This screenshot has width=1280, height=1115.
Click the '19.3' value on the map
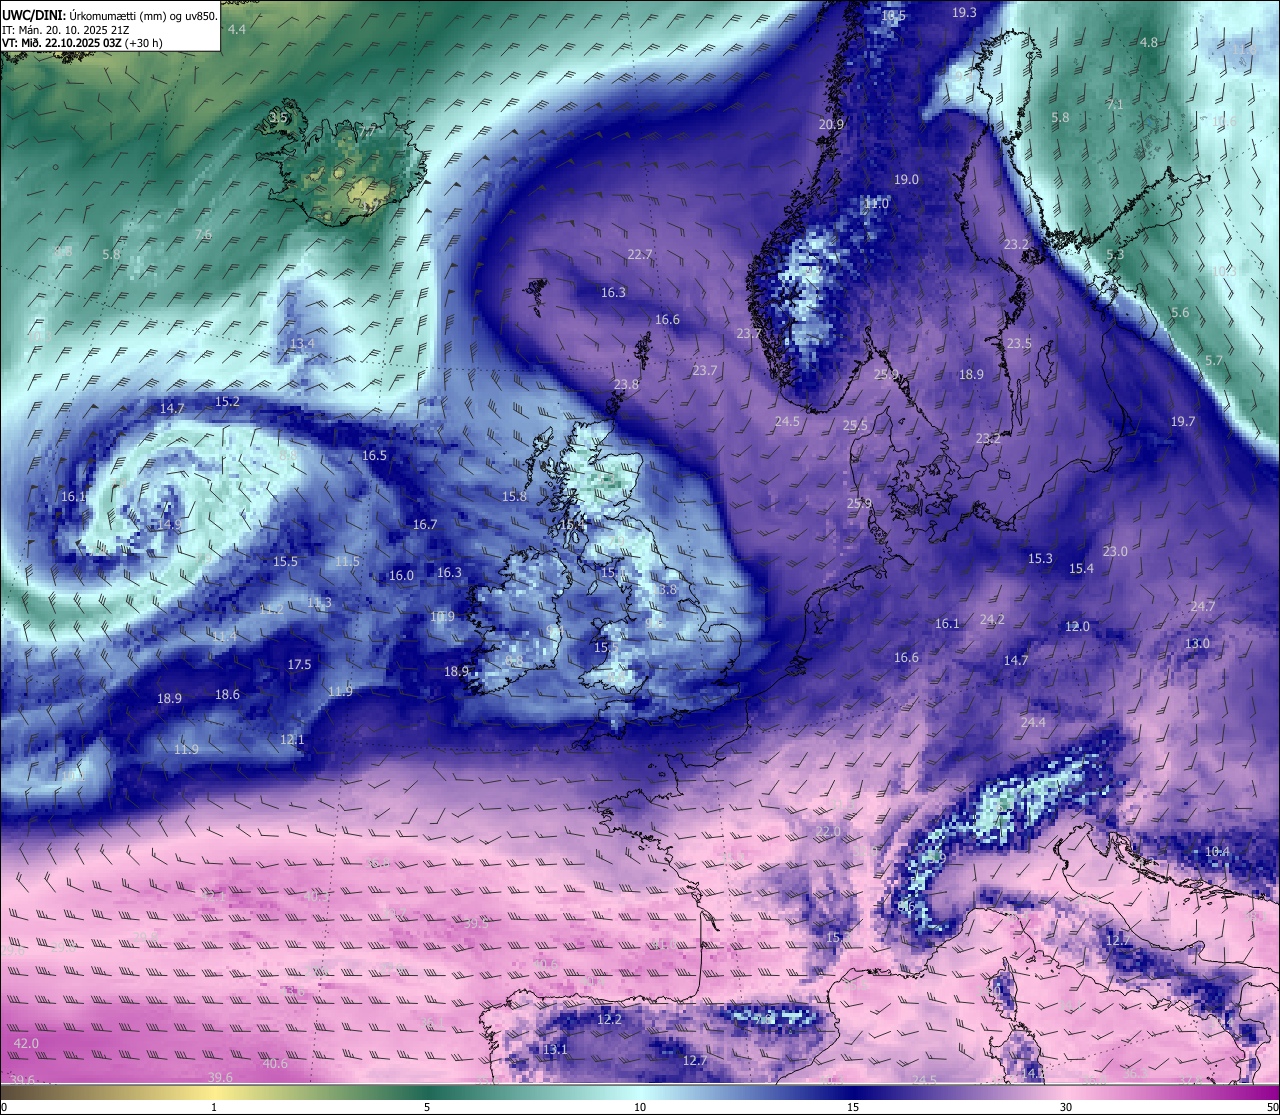tap(964, 13)
